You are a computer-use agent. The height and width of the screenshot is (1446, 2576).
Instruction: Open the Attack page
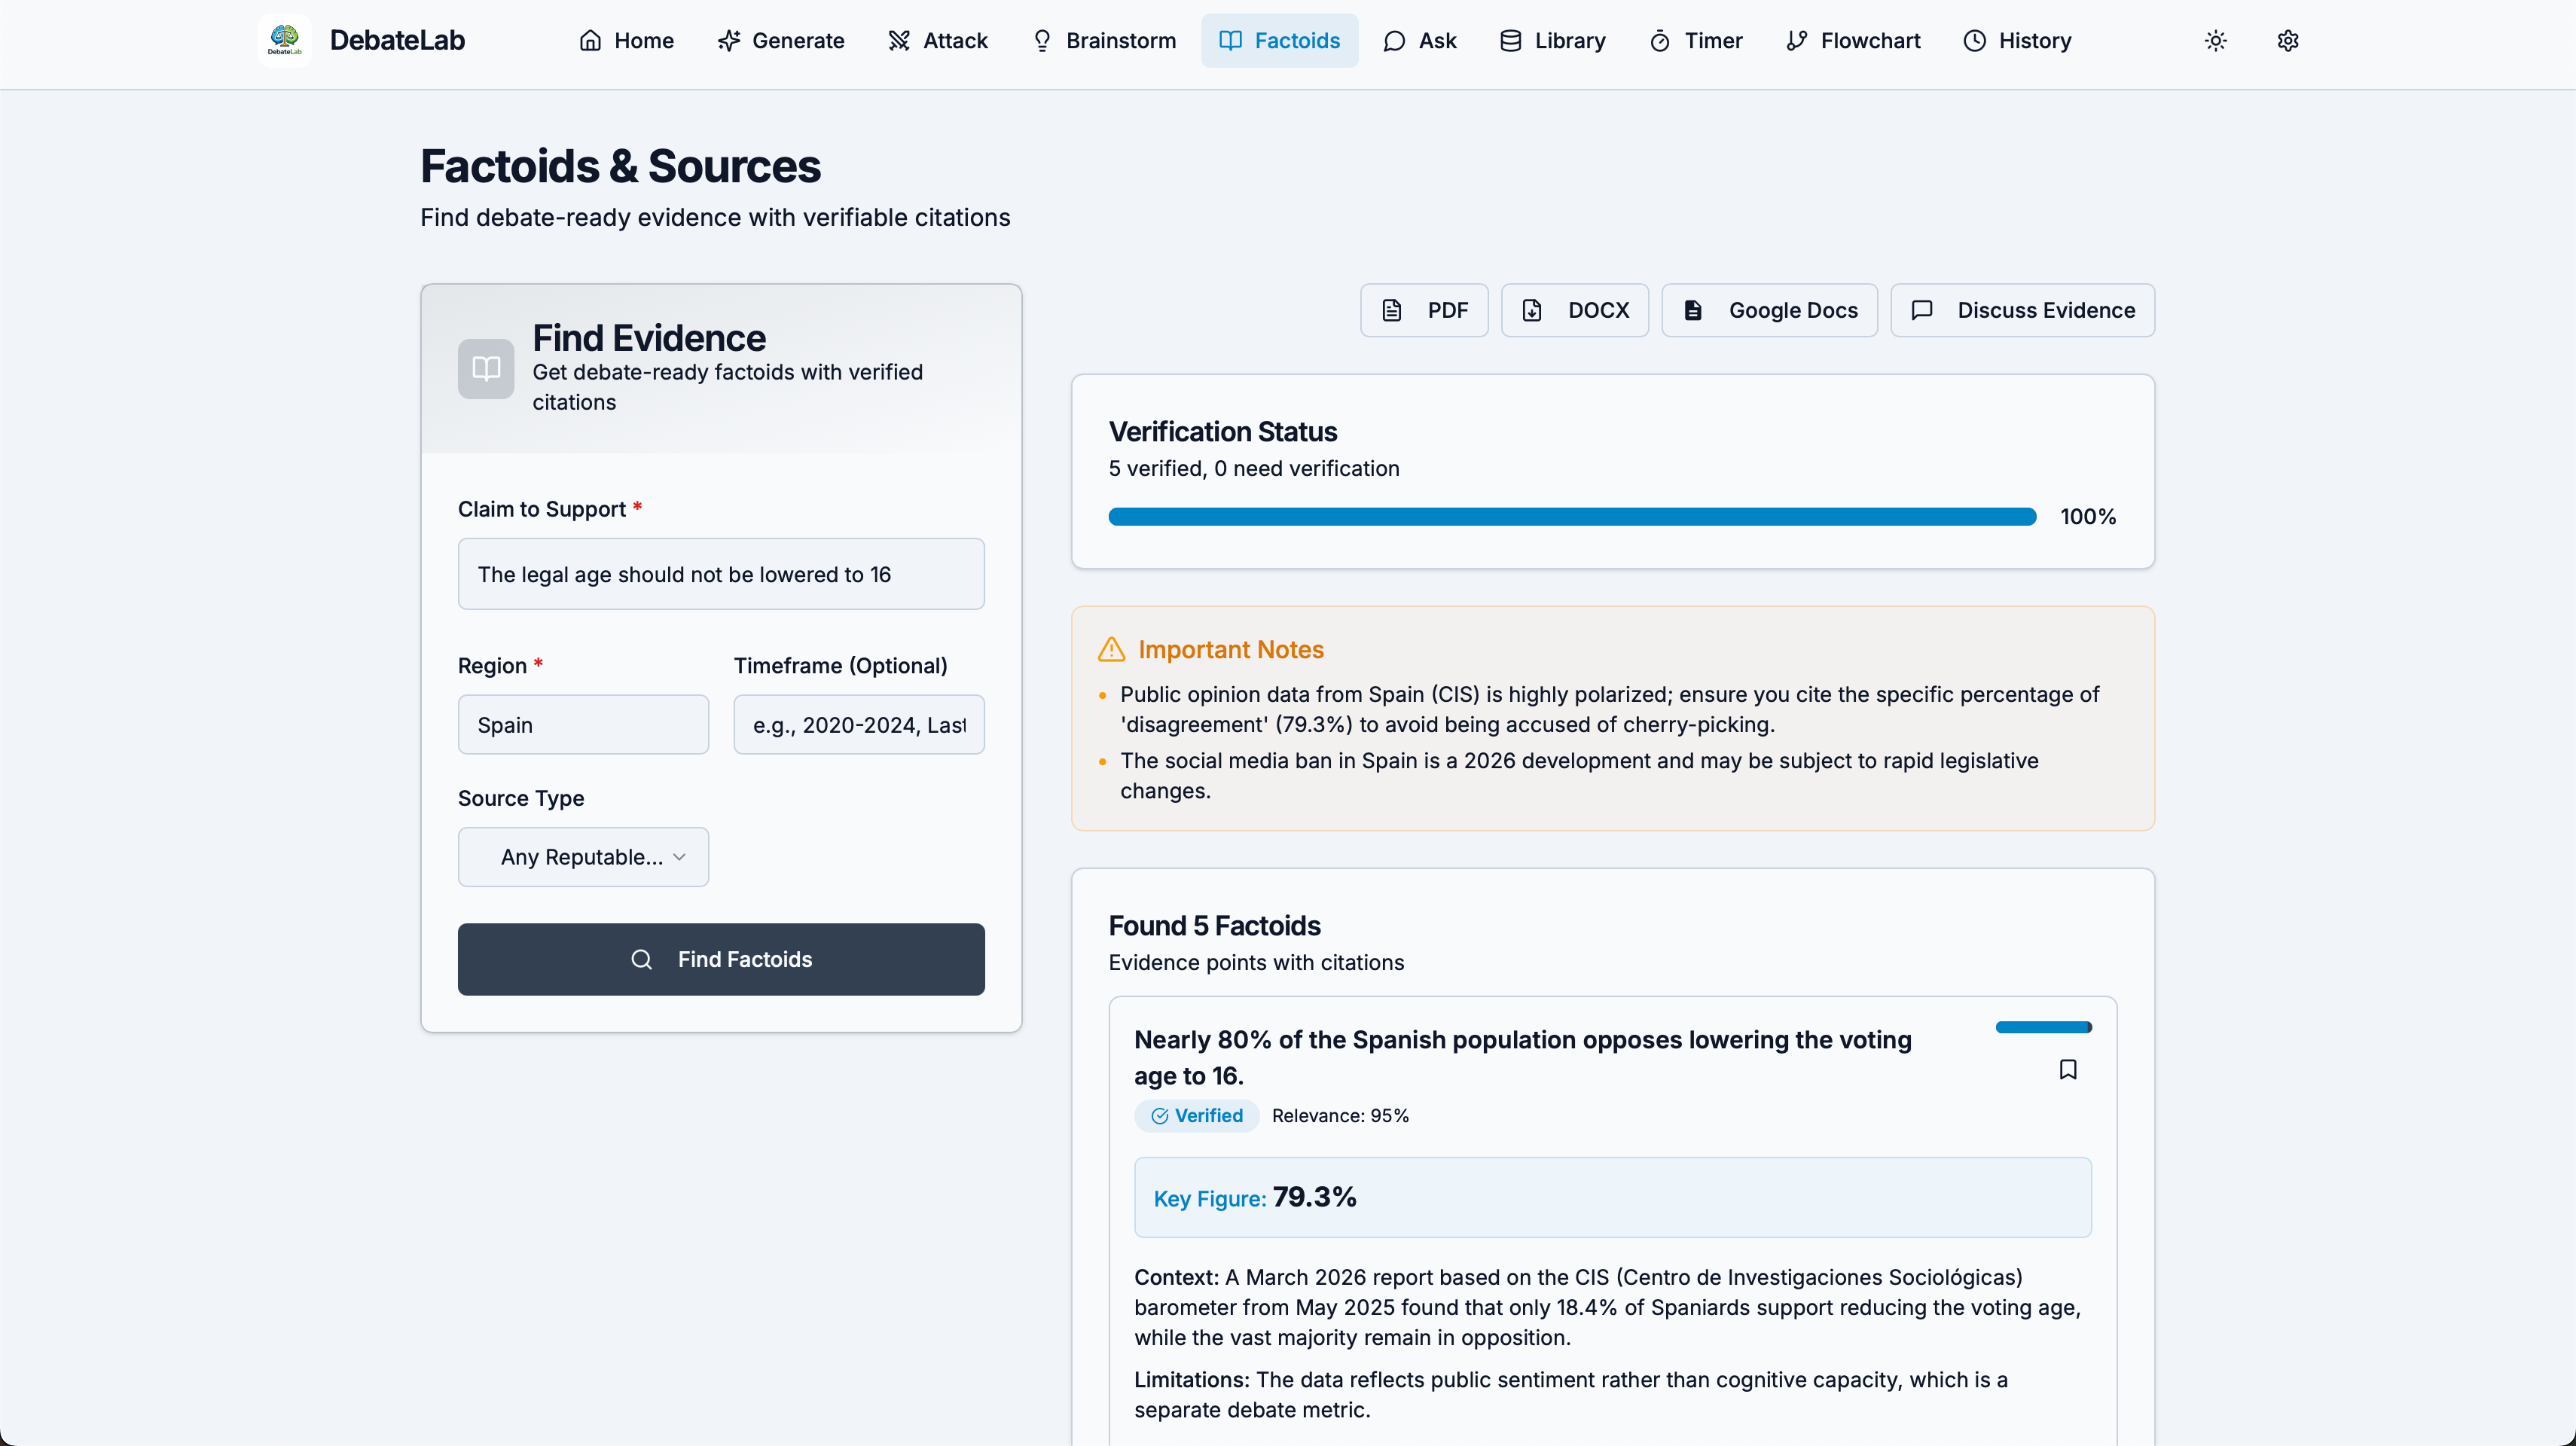click(938, 41)
